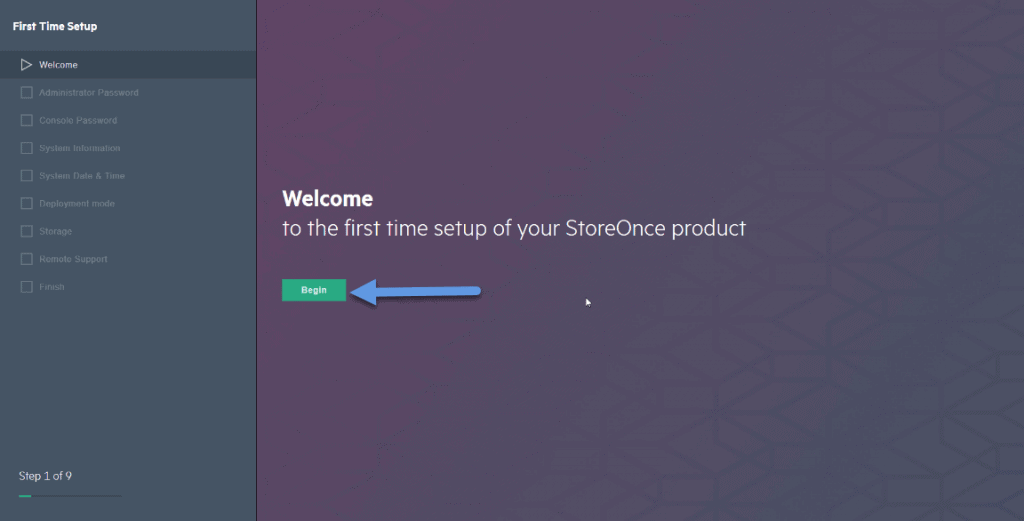The width and height of the screenshot is (1024, 521).
Task: Click the System Date & Time checkbox icon
Action: pos(27,176)
